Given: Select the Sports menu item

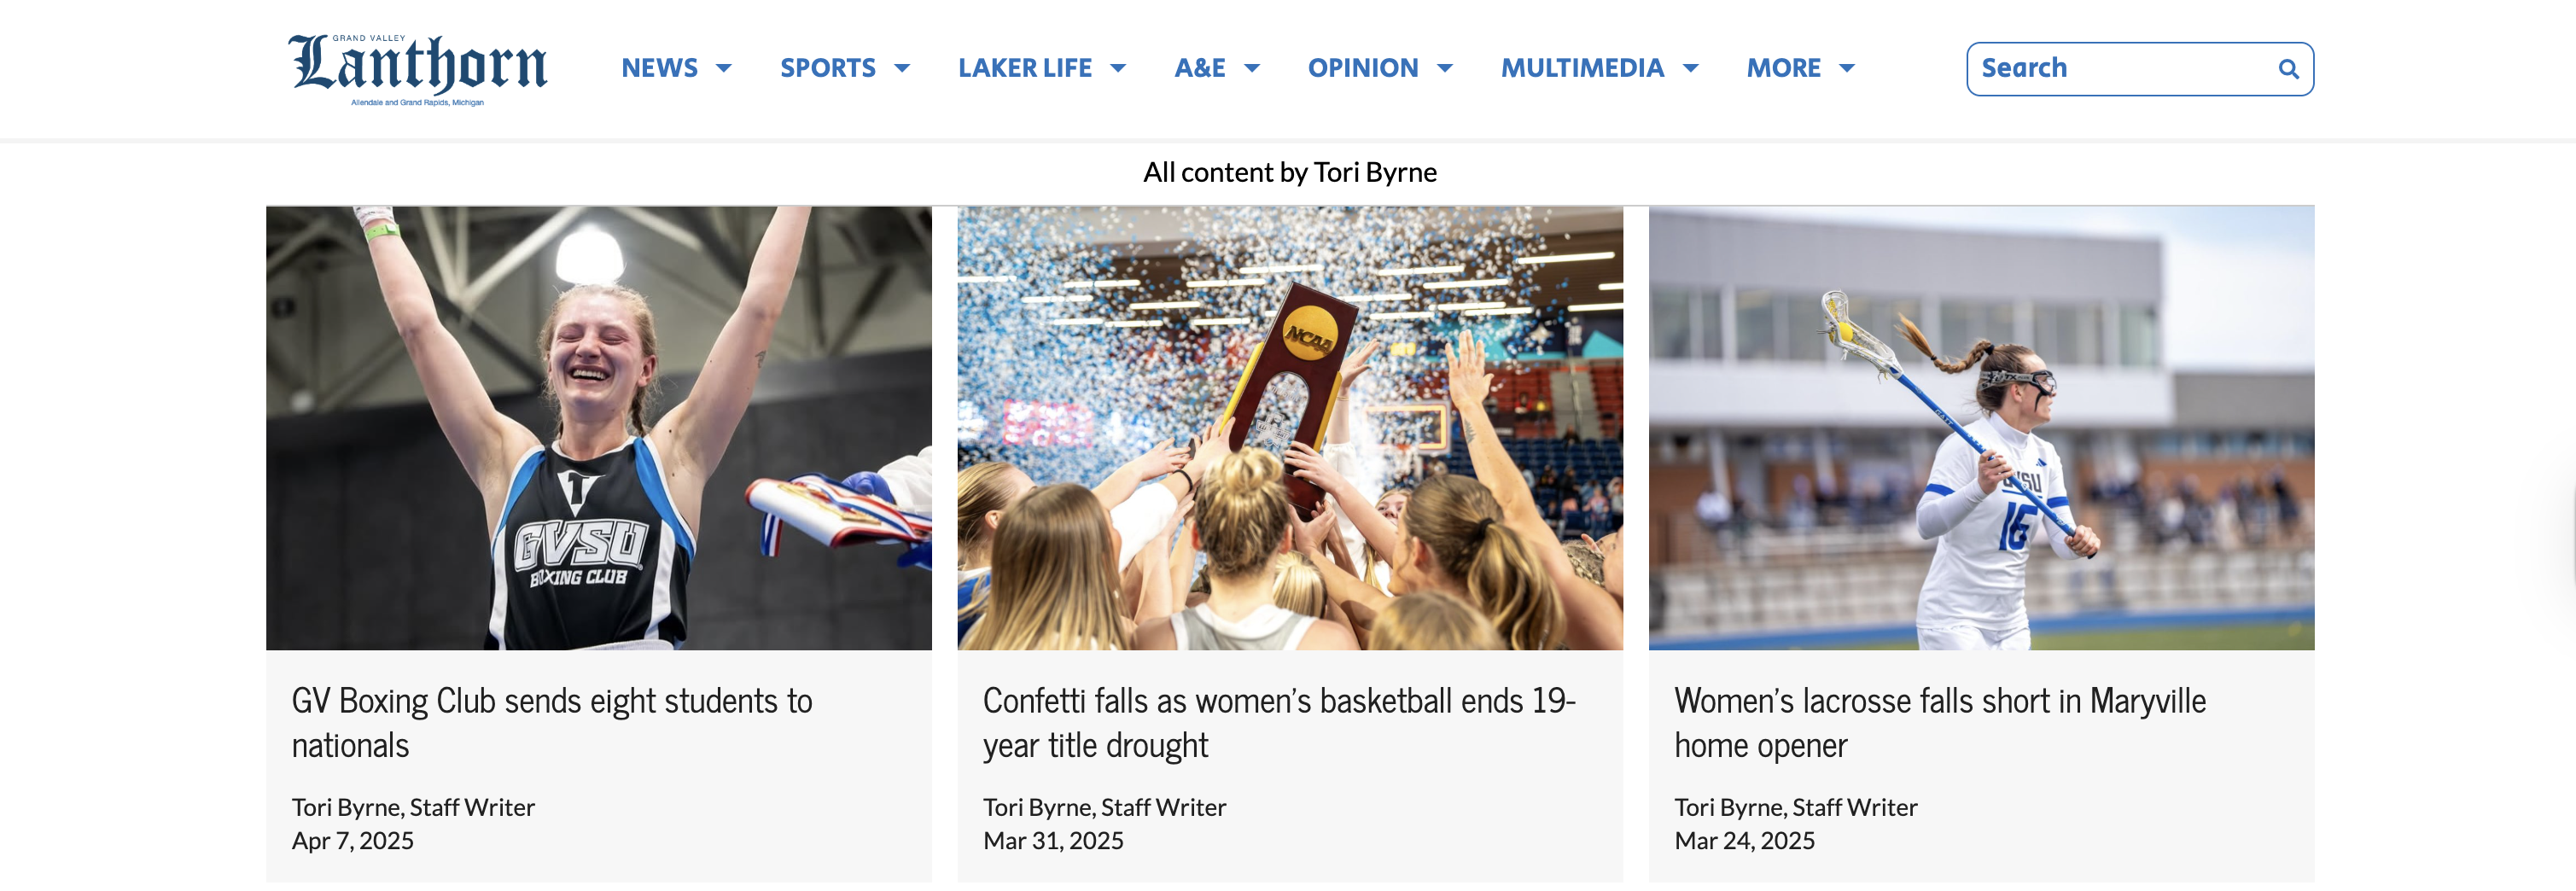Looking at the screenshot, I should point(827,68).
